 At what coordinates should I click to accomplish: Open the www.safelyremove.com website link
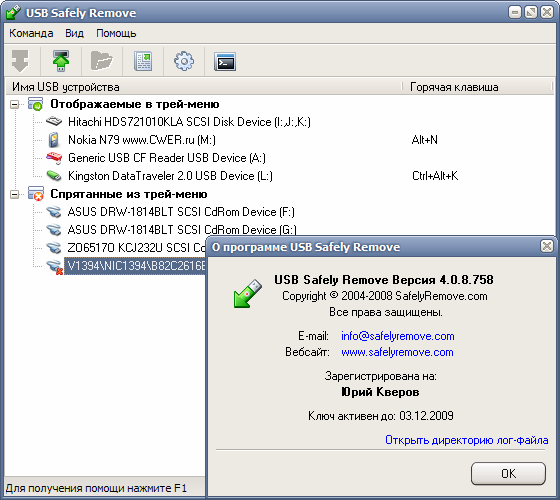397,352
